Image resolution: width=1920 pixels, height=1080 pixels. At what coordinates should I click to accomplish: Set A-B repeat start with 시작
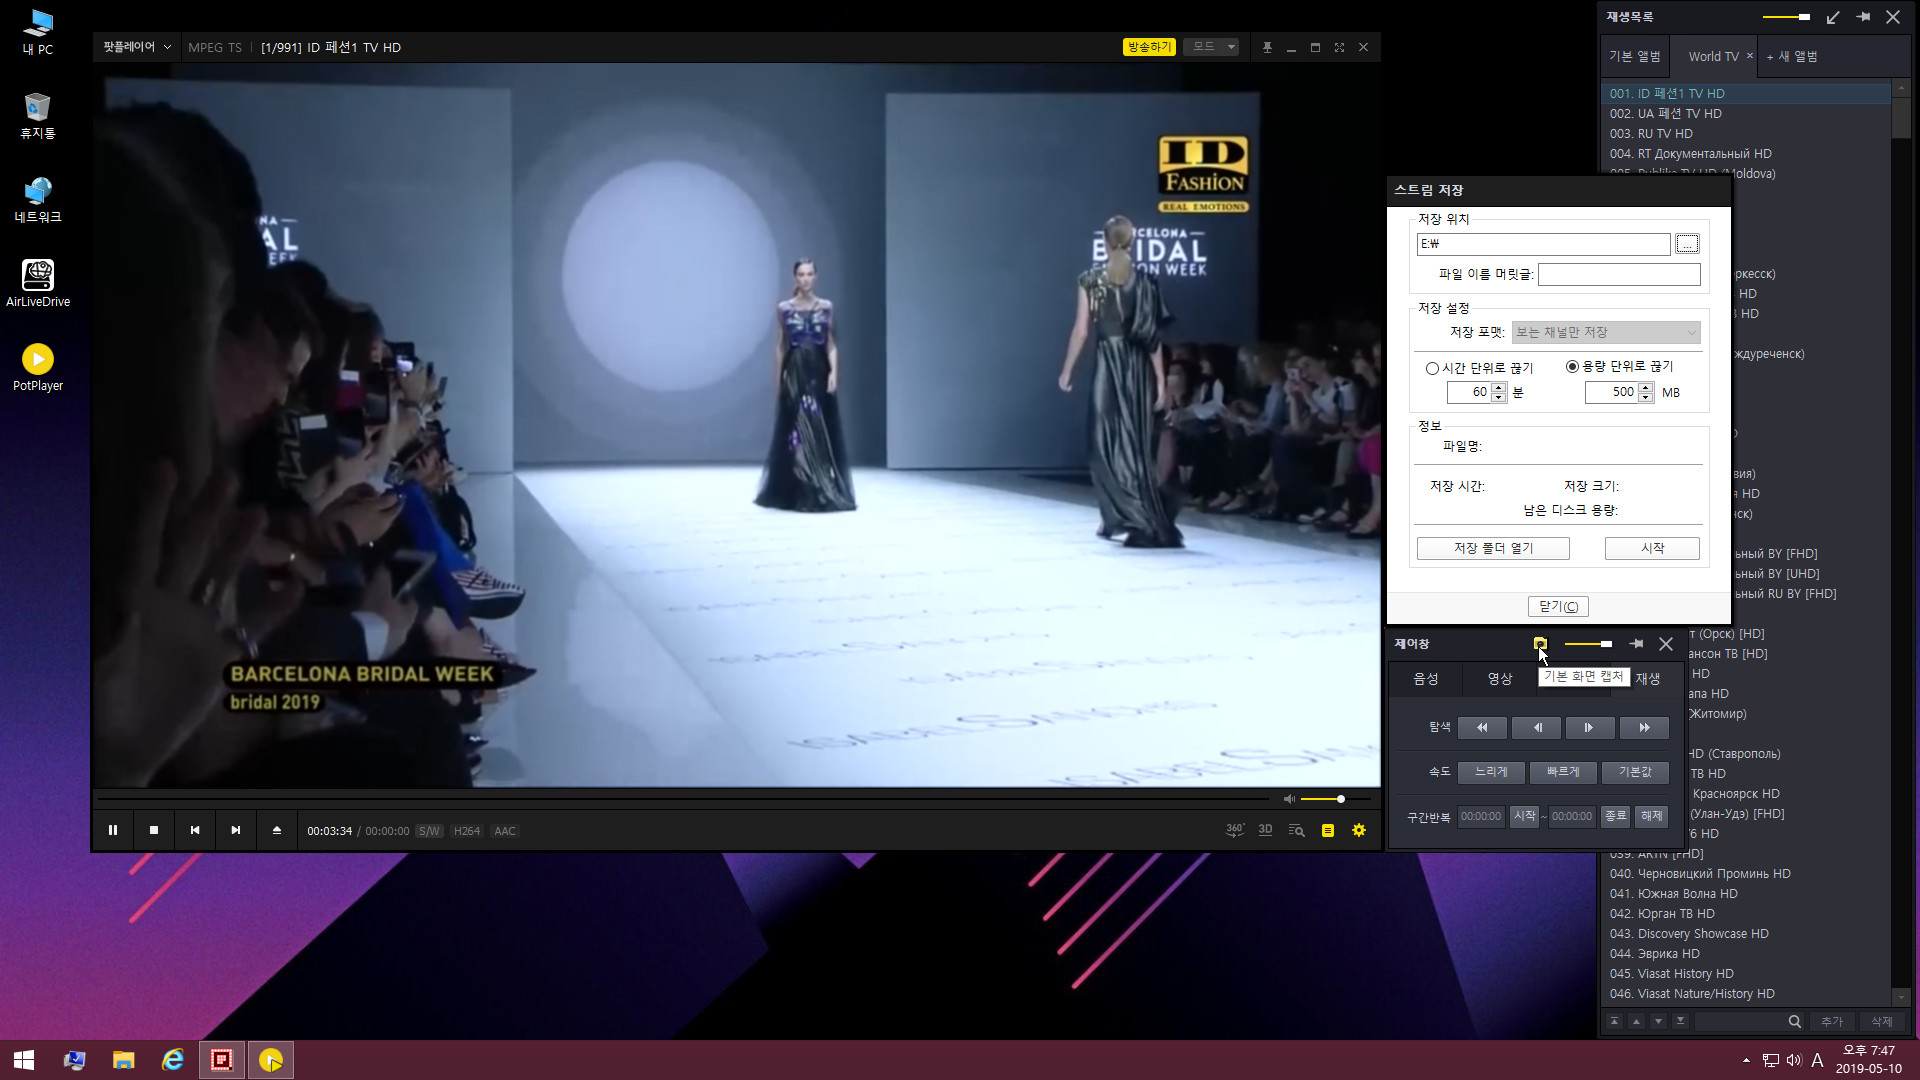point(1524,816)
